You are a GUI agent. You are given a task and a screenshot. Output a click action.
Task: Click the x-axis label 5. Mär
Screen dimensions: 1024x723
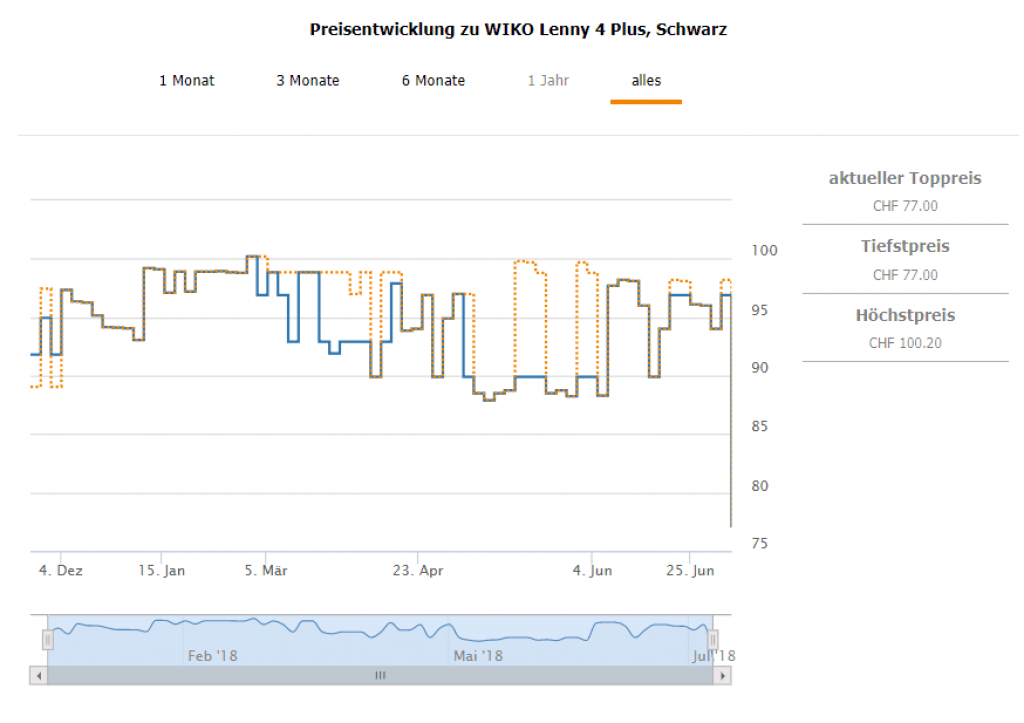click(x=266, y=570)
